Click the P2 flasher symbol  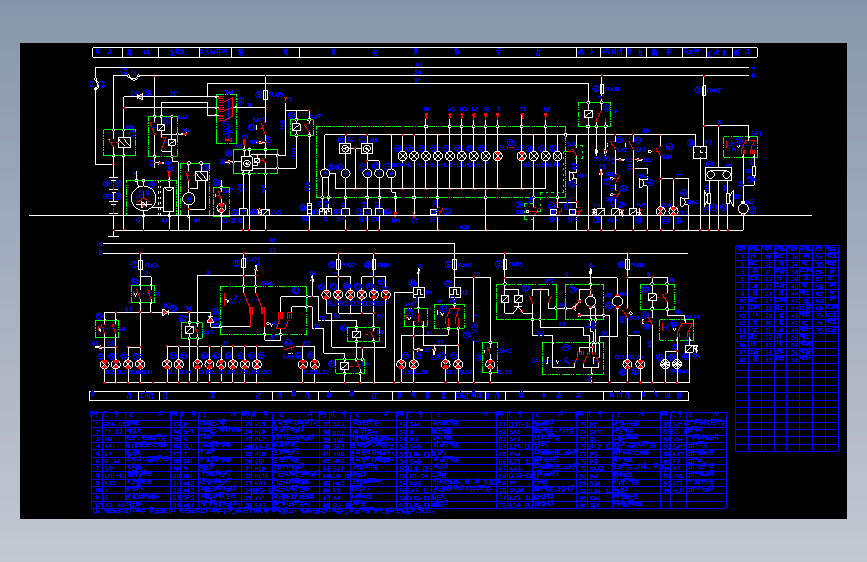point(455,292)
